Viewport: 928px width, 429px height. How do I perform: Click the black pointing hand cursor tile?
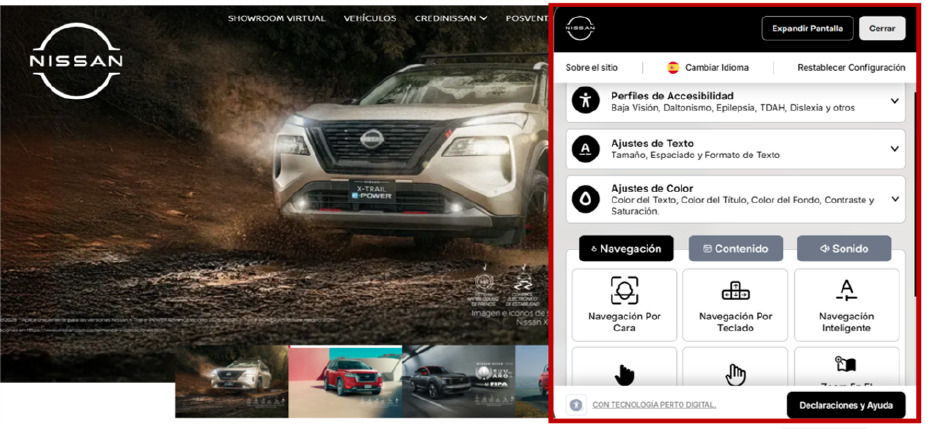(x=624, y=368)
